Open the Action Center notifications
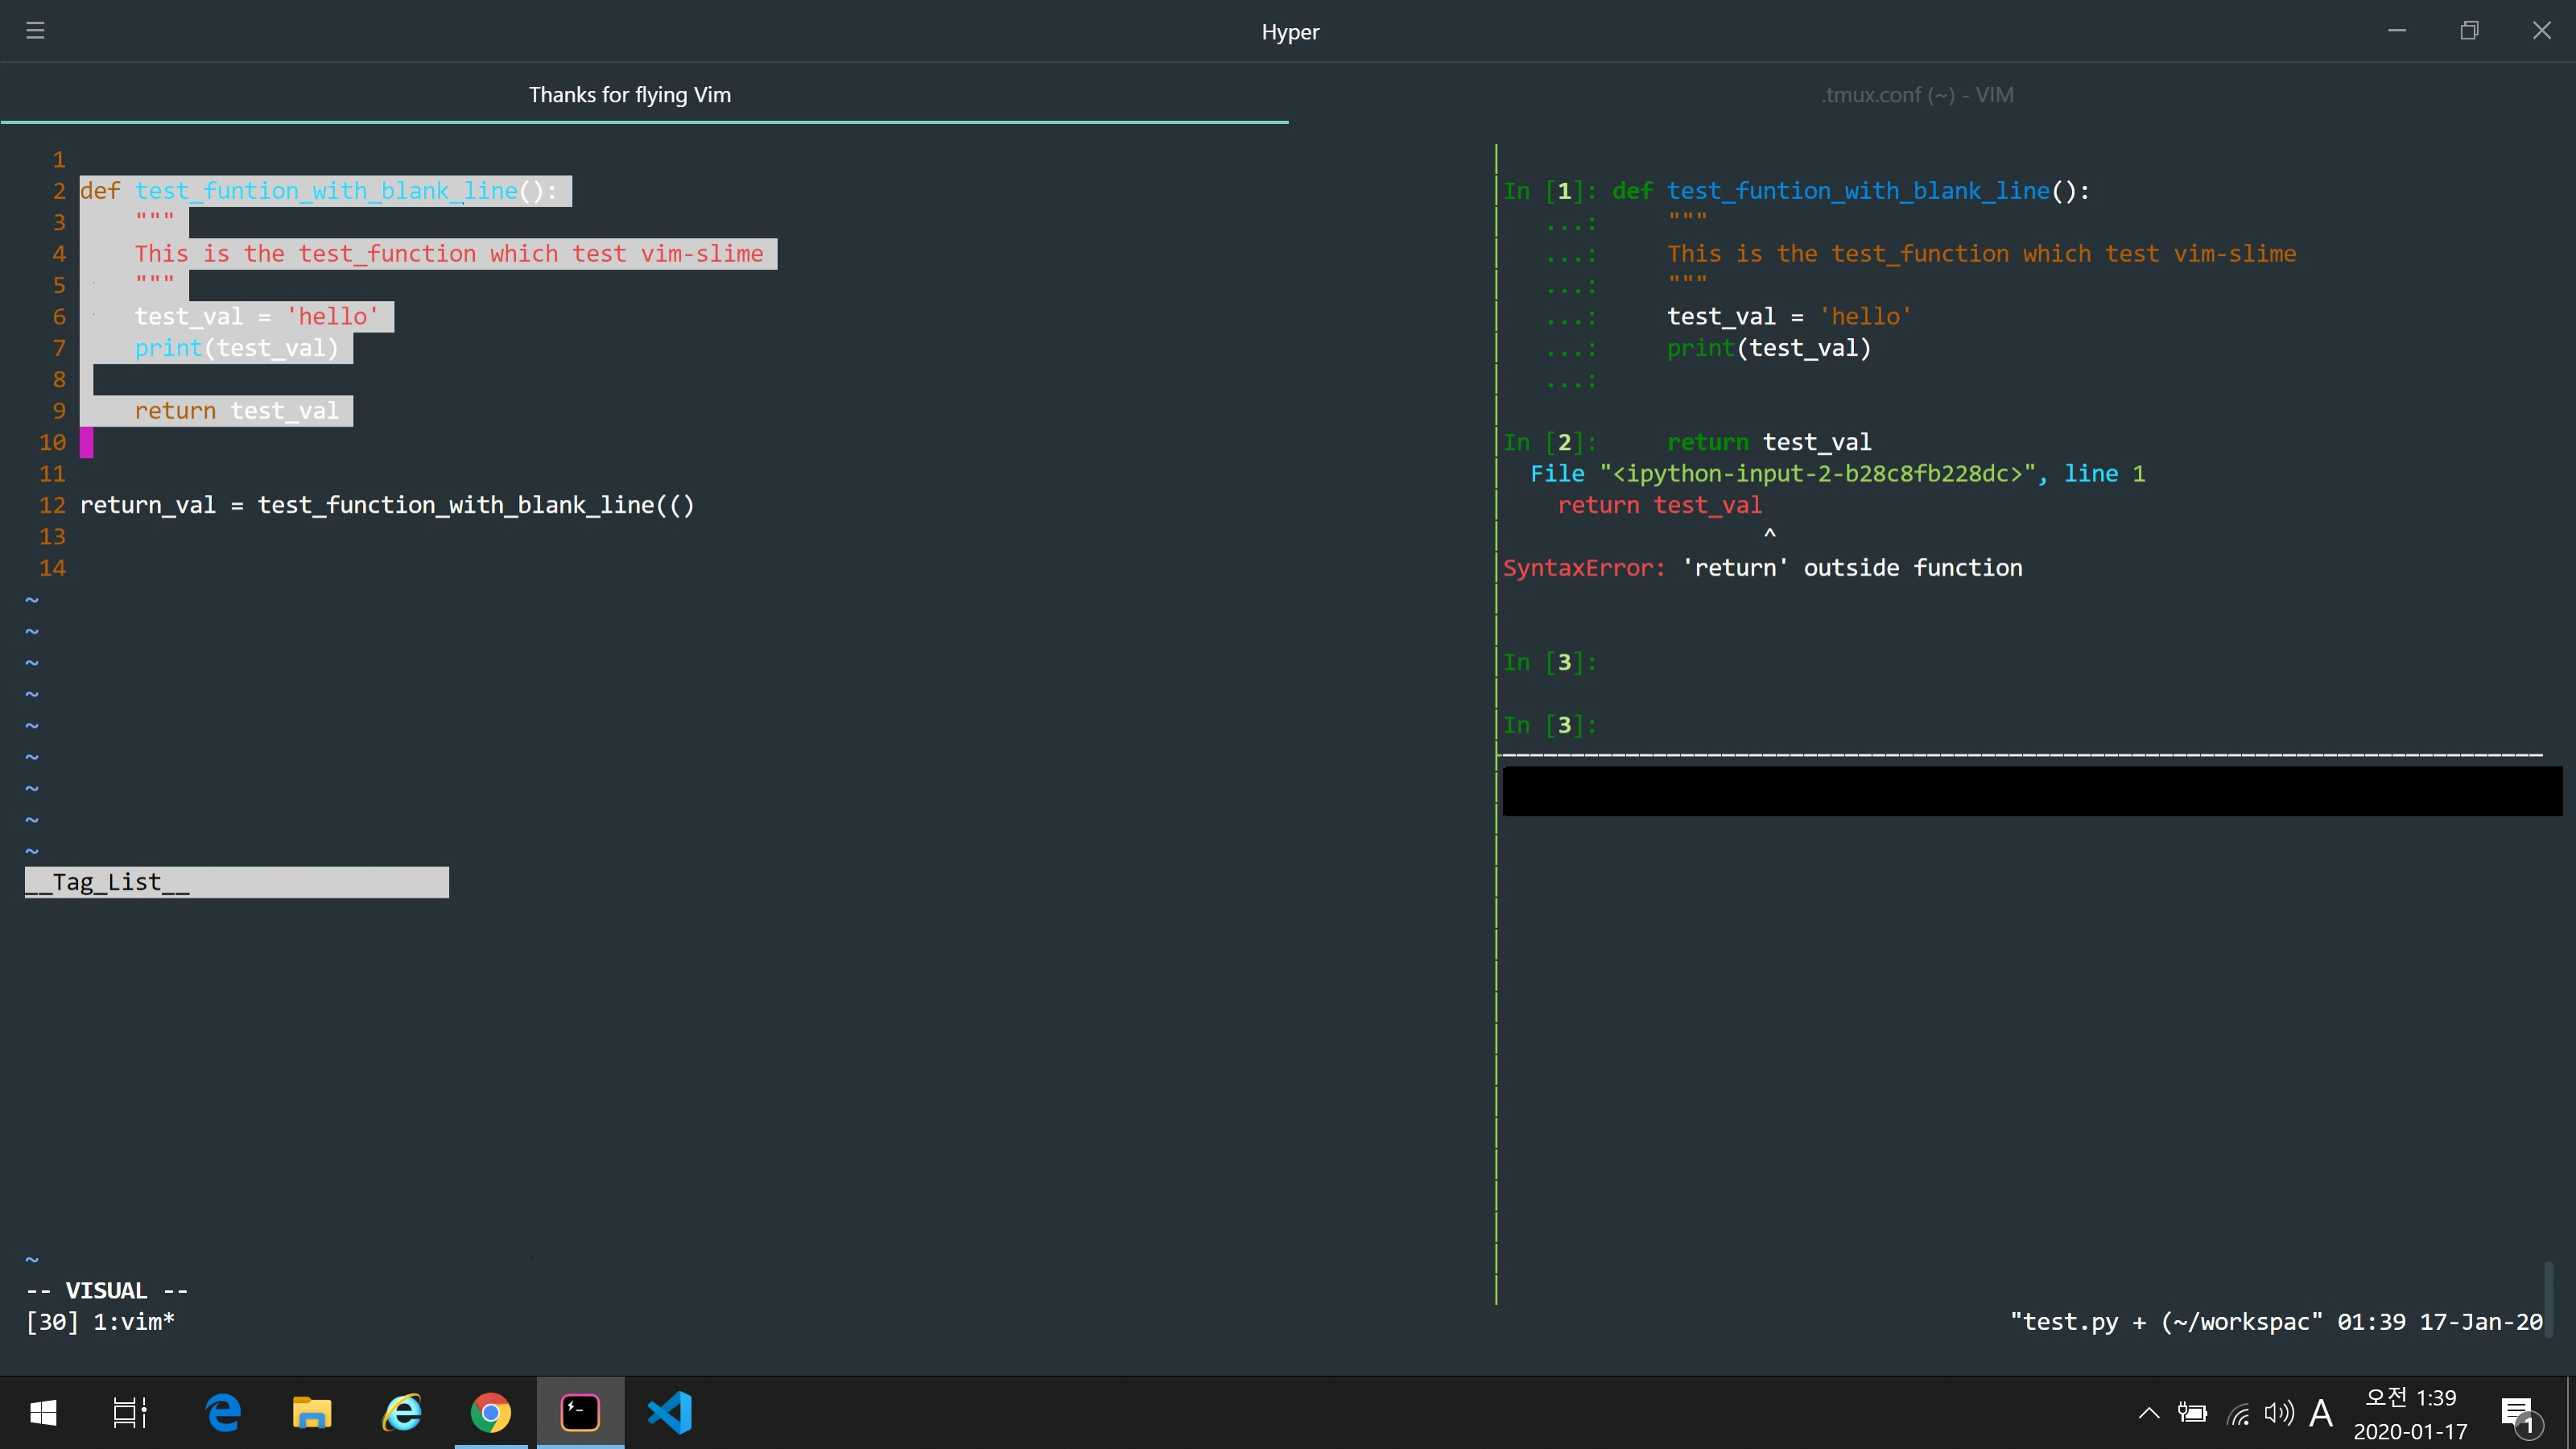The height and width of the screenshot is (1449, 2576). click(2518, 1413)
